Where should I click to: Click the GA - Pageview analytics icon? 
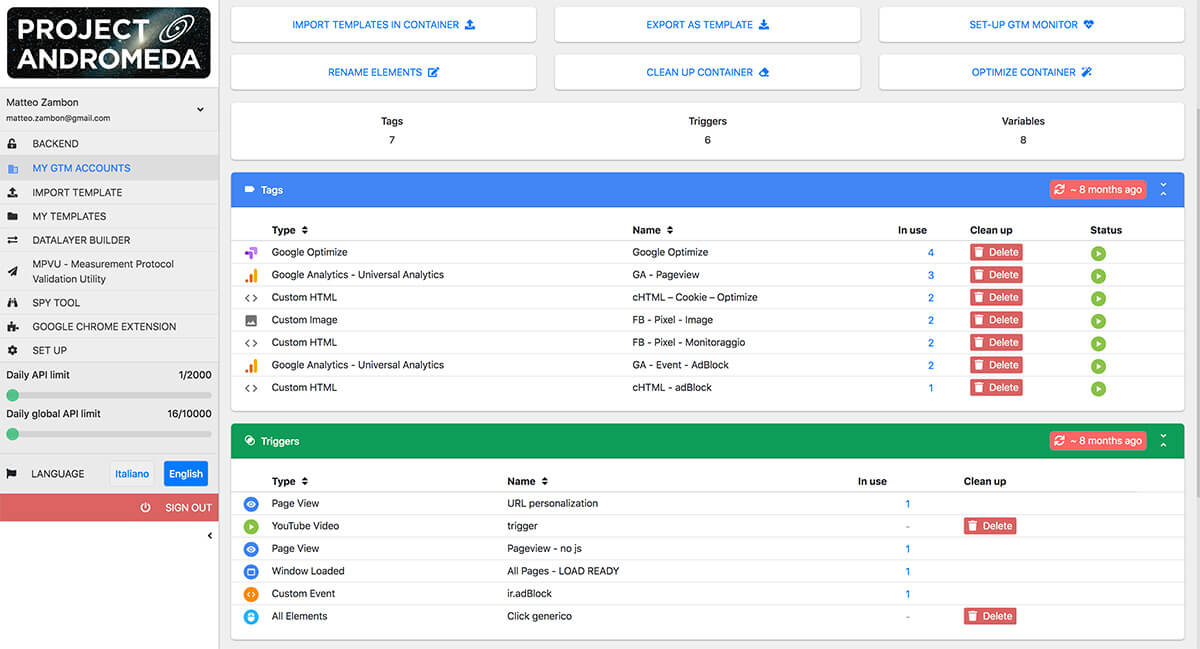click(x=251, y=275)
